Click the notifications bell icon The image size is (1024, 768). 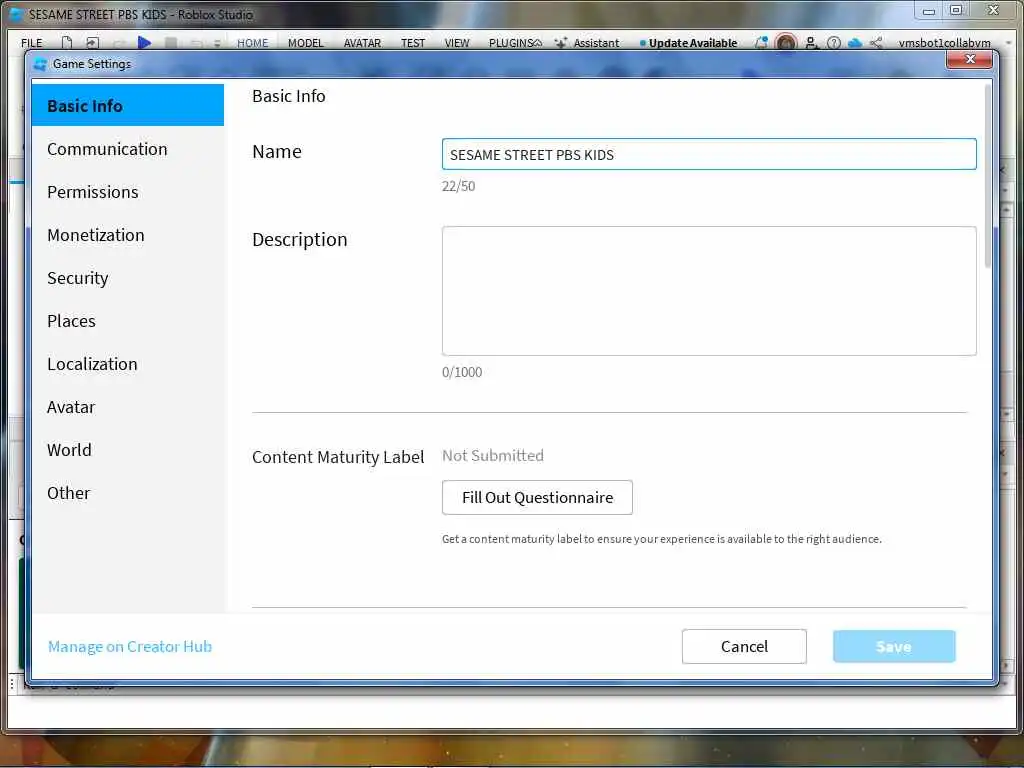(x=761, y=42)
